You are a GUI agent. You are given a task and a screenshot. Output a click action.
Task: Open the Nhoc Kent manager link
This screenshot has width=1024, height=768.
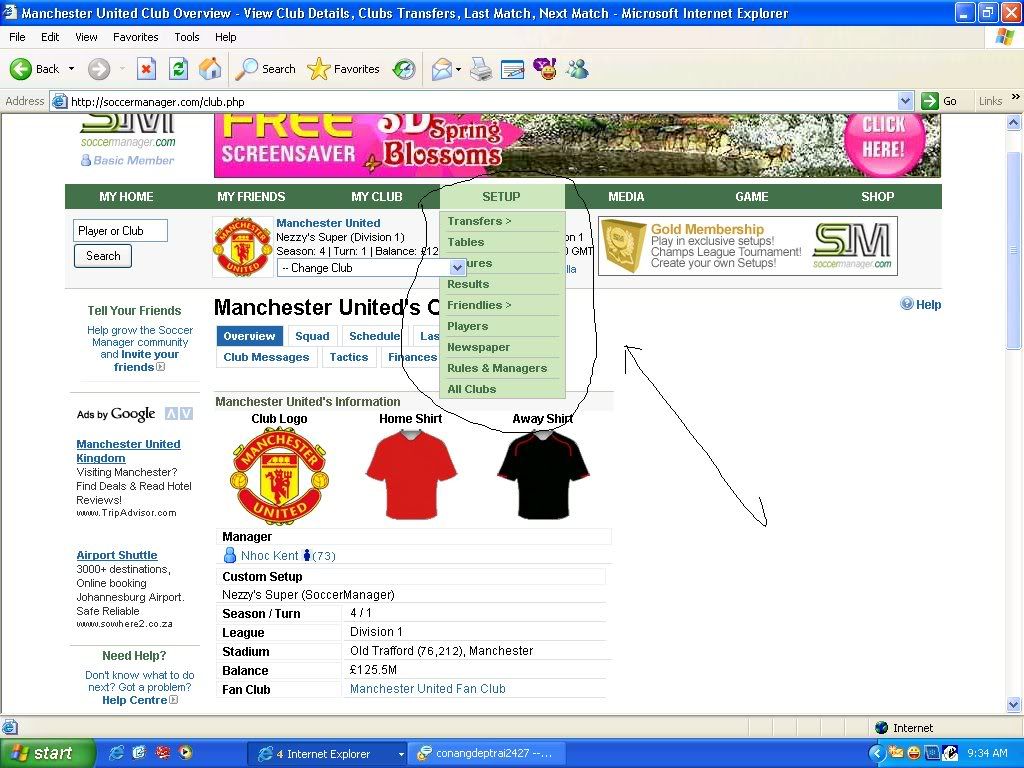point(269,555)
